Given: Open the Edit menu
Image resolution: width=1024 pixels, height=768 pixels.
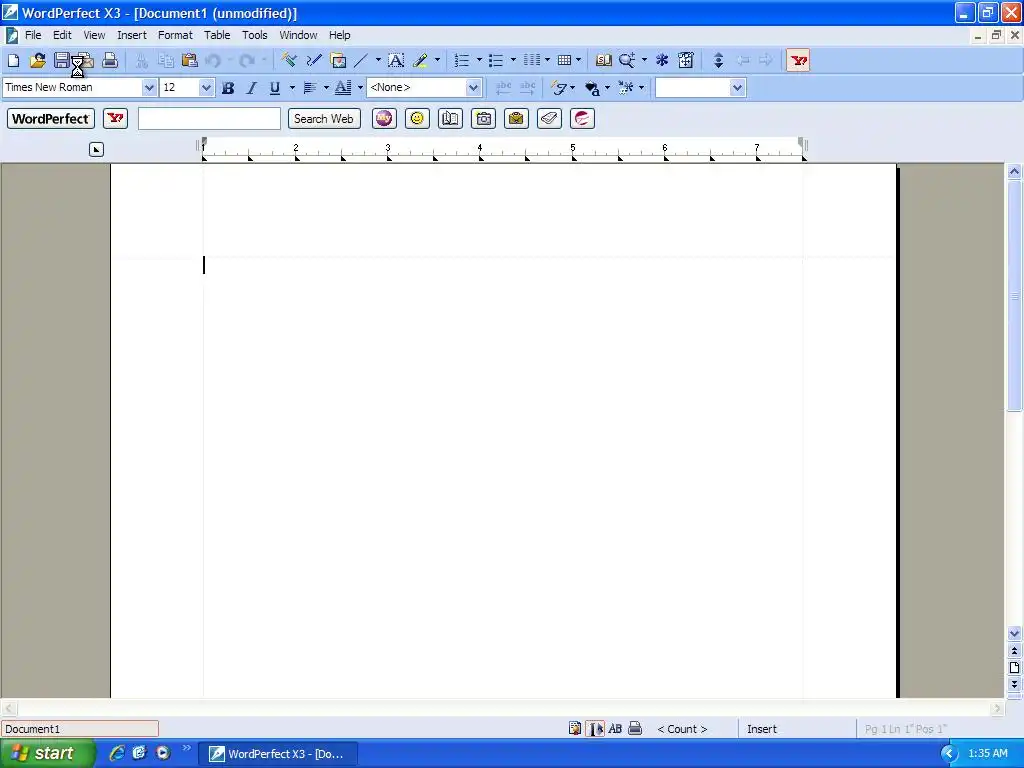Looking at the screenshot, I should 62,35.
